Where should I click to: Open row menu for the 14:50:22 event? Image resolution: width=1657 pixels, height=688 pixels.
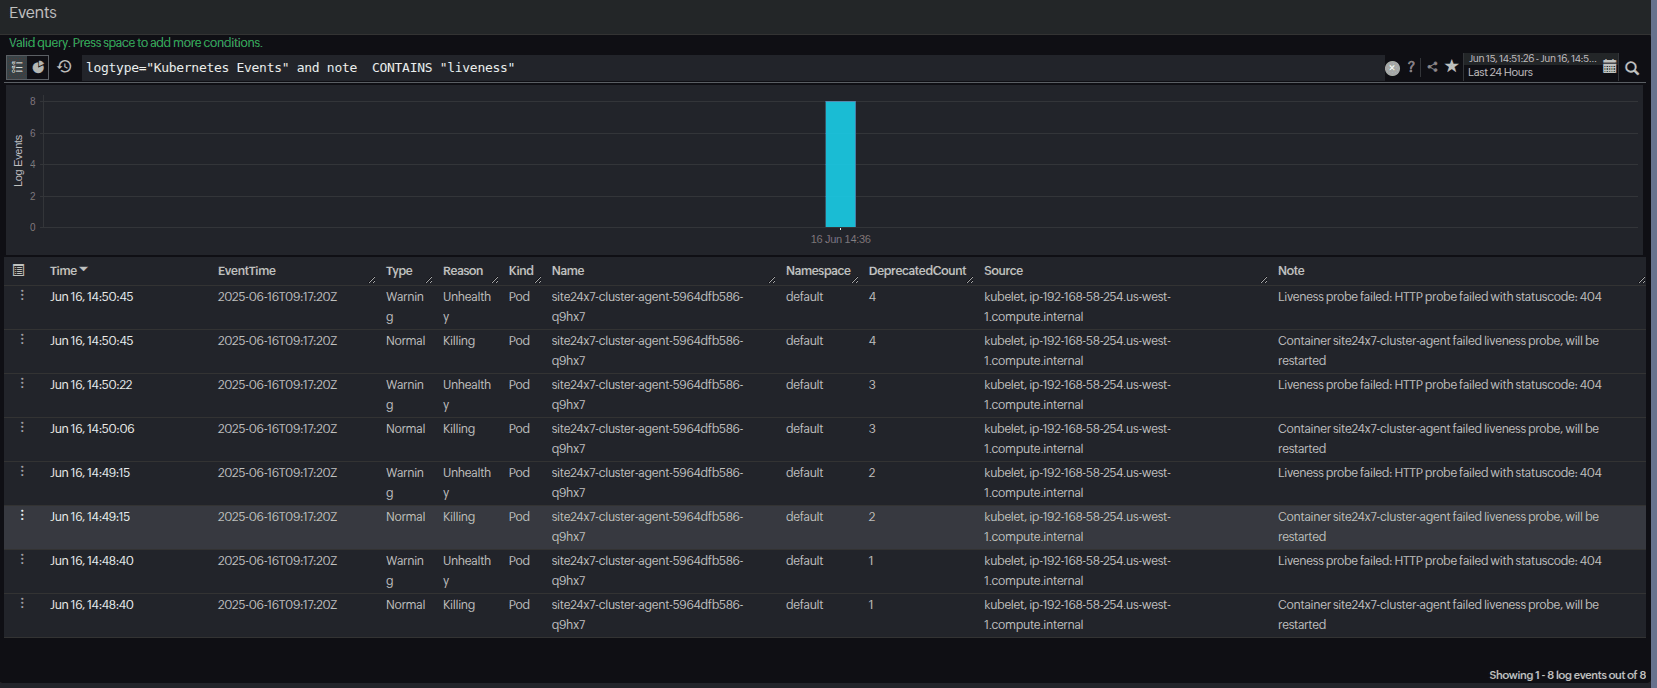[22, 384]
